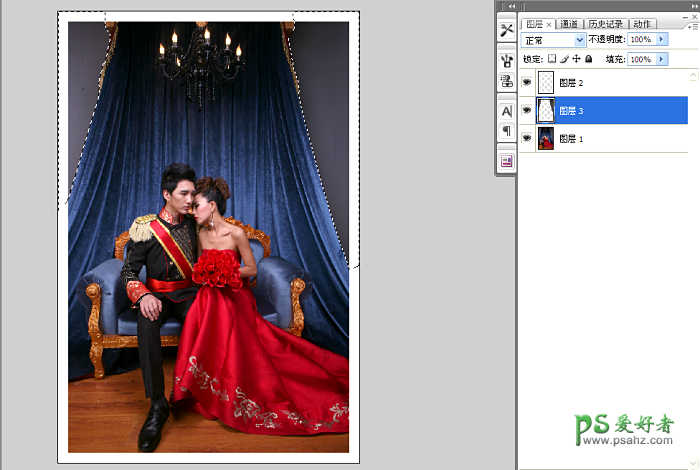This screenshot has height=470, width=700.
Task: Click the lock image pixels brush icon
Action: click(565, 60)
